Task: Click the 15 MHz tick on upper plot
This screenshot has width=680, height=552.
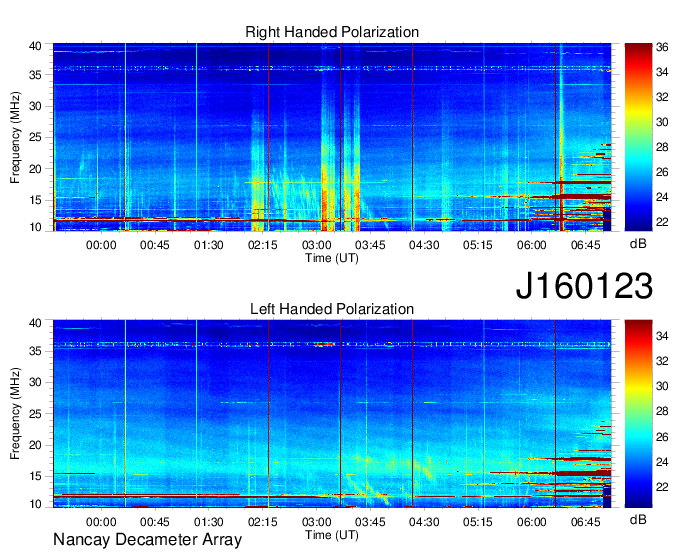Action: (x=35, y=200)
